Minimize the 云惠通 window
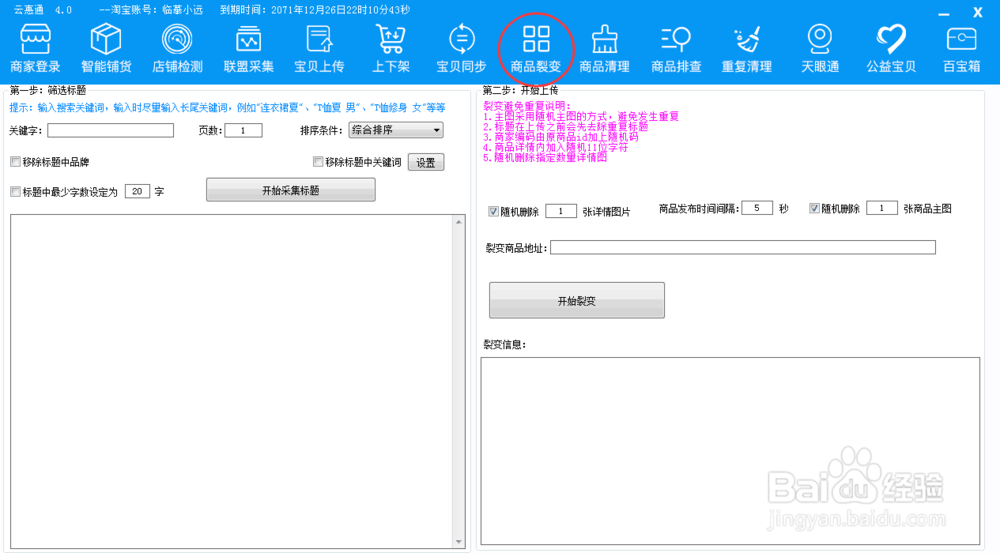Viewport: 1000px width, 553px height. click(944, 13)
